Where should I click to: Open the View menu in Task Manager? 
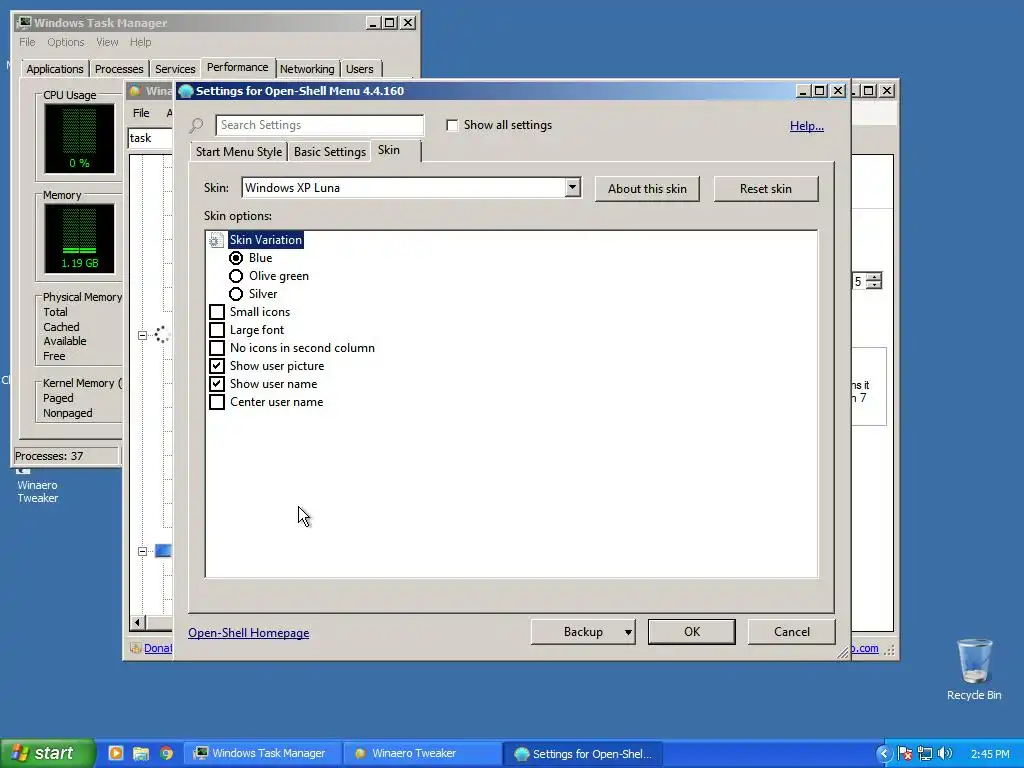[x=107, y=42]
